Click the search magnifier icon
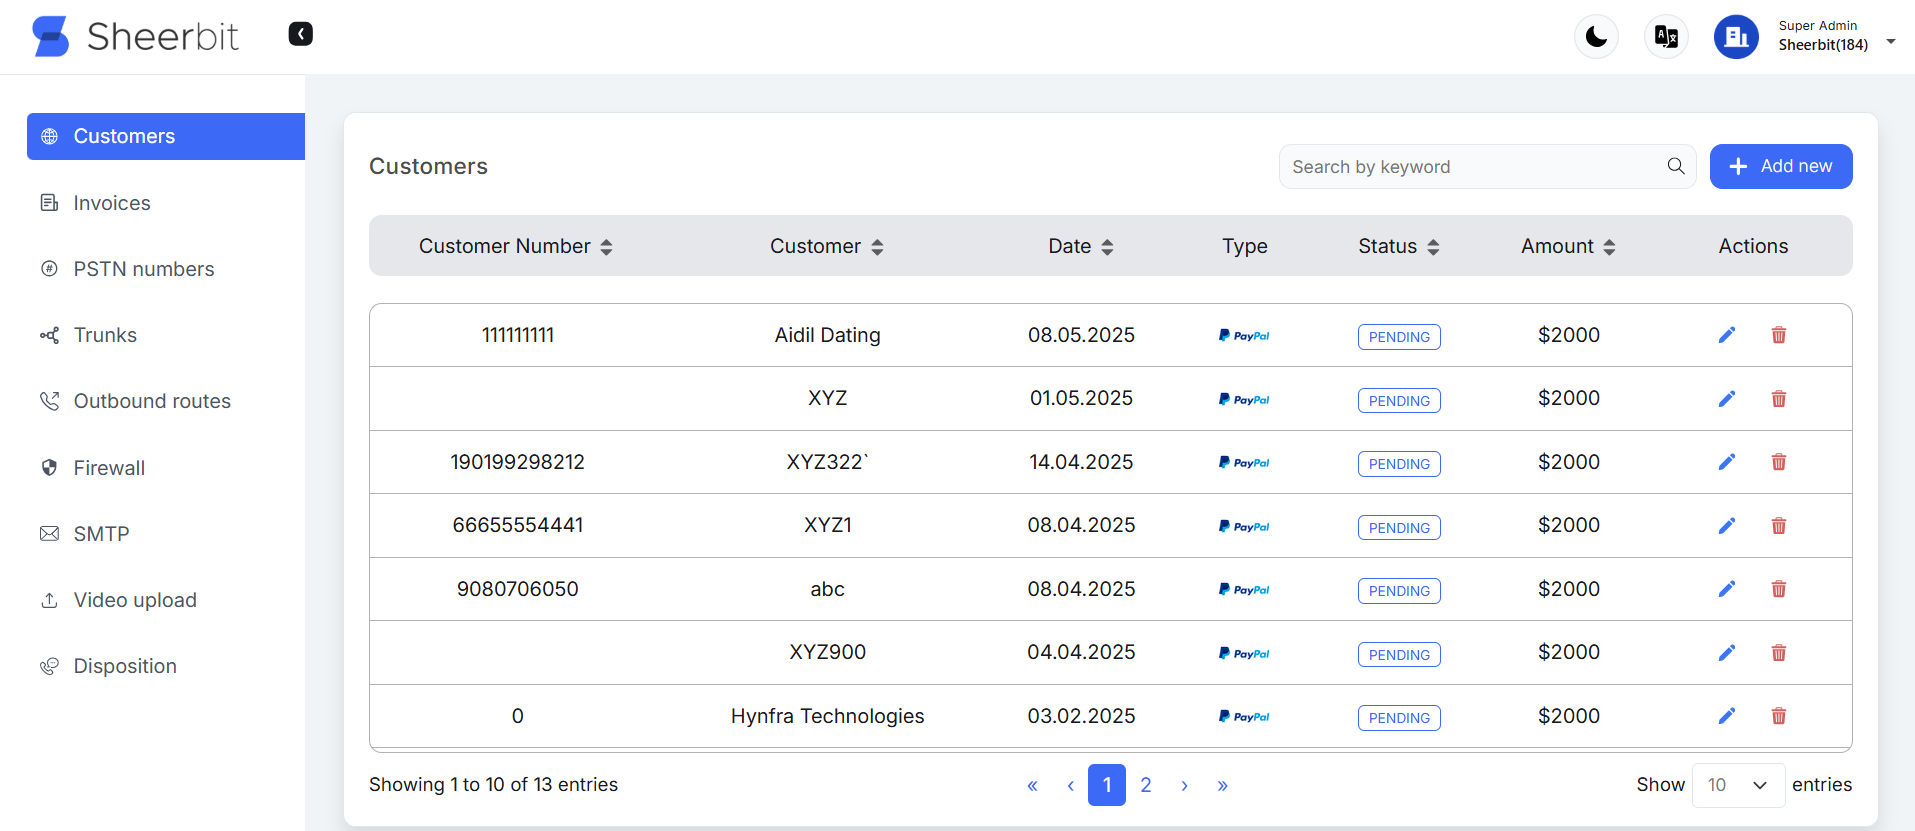Image resolution: width=1915 pixels, height=831 pixels. click(x=1676, y=166)
